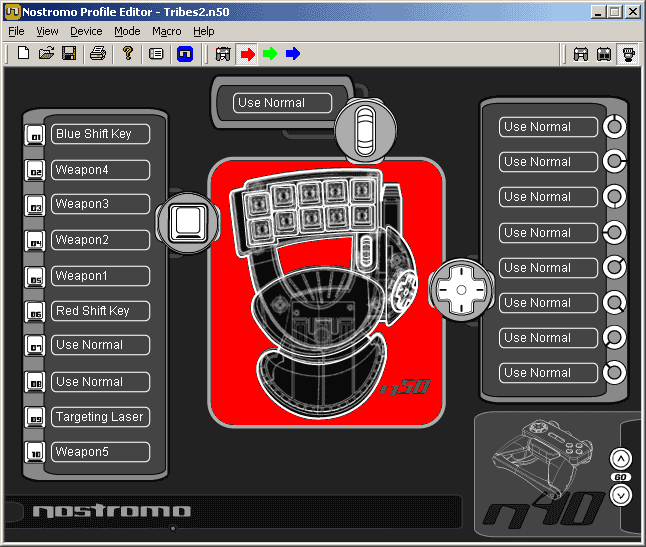Click button 05 key icon

coord(35,277)
